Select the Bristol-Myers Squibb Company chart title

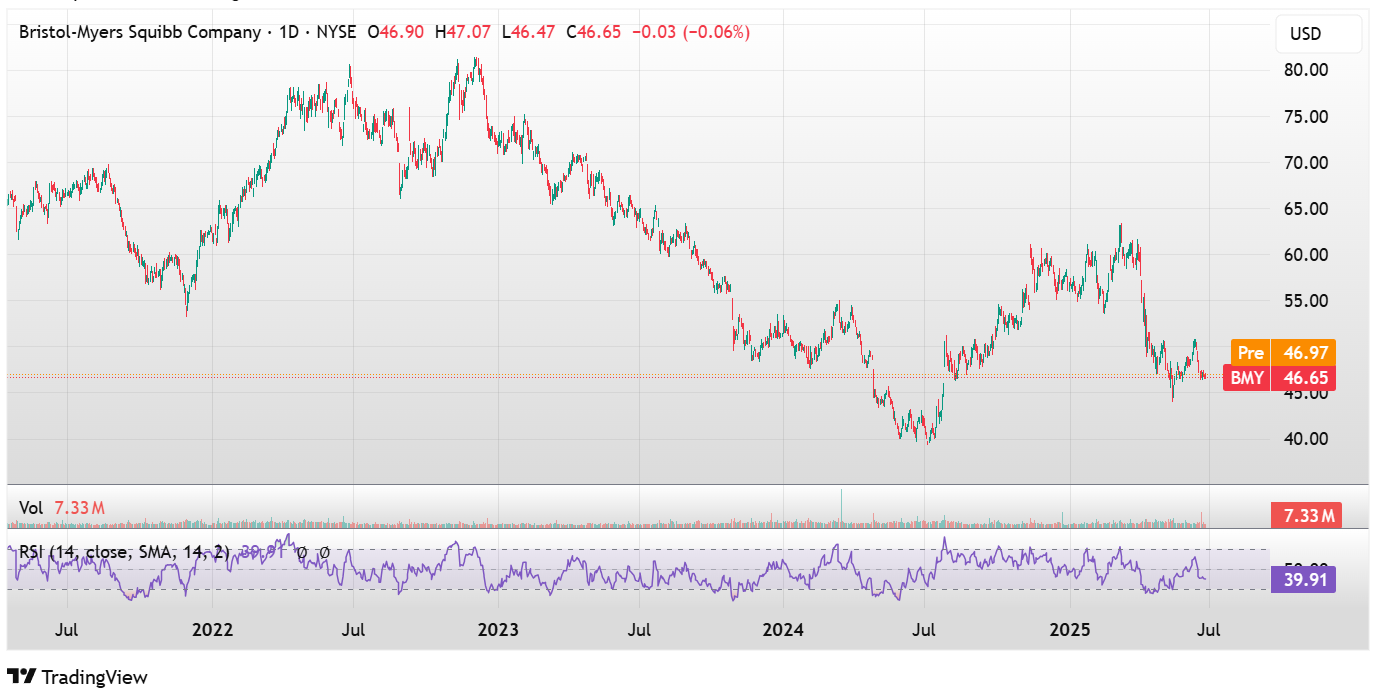(x=140, y=32)
